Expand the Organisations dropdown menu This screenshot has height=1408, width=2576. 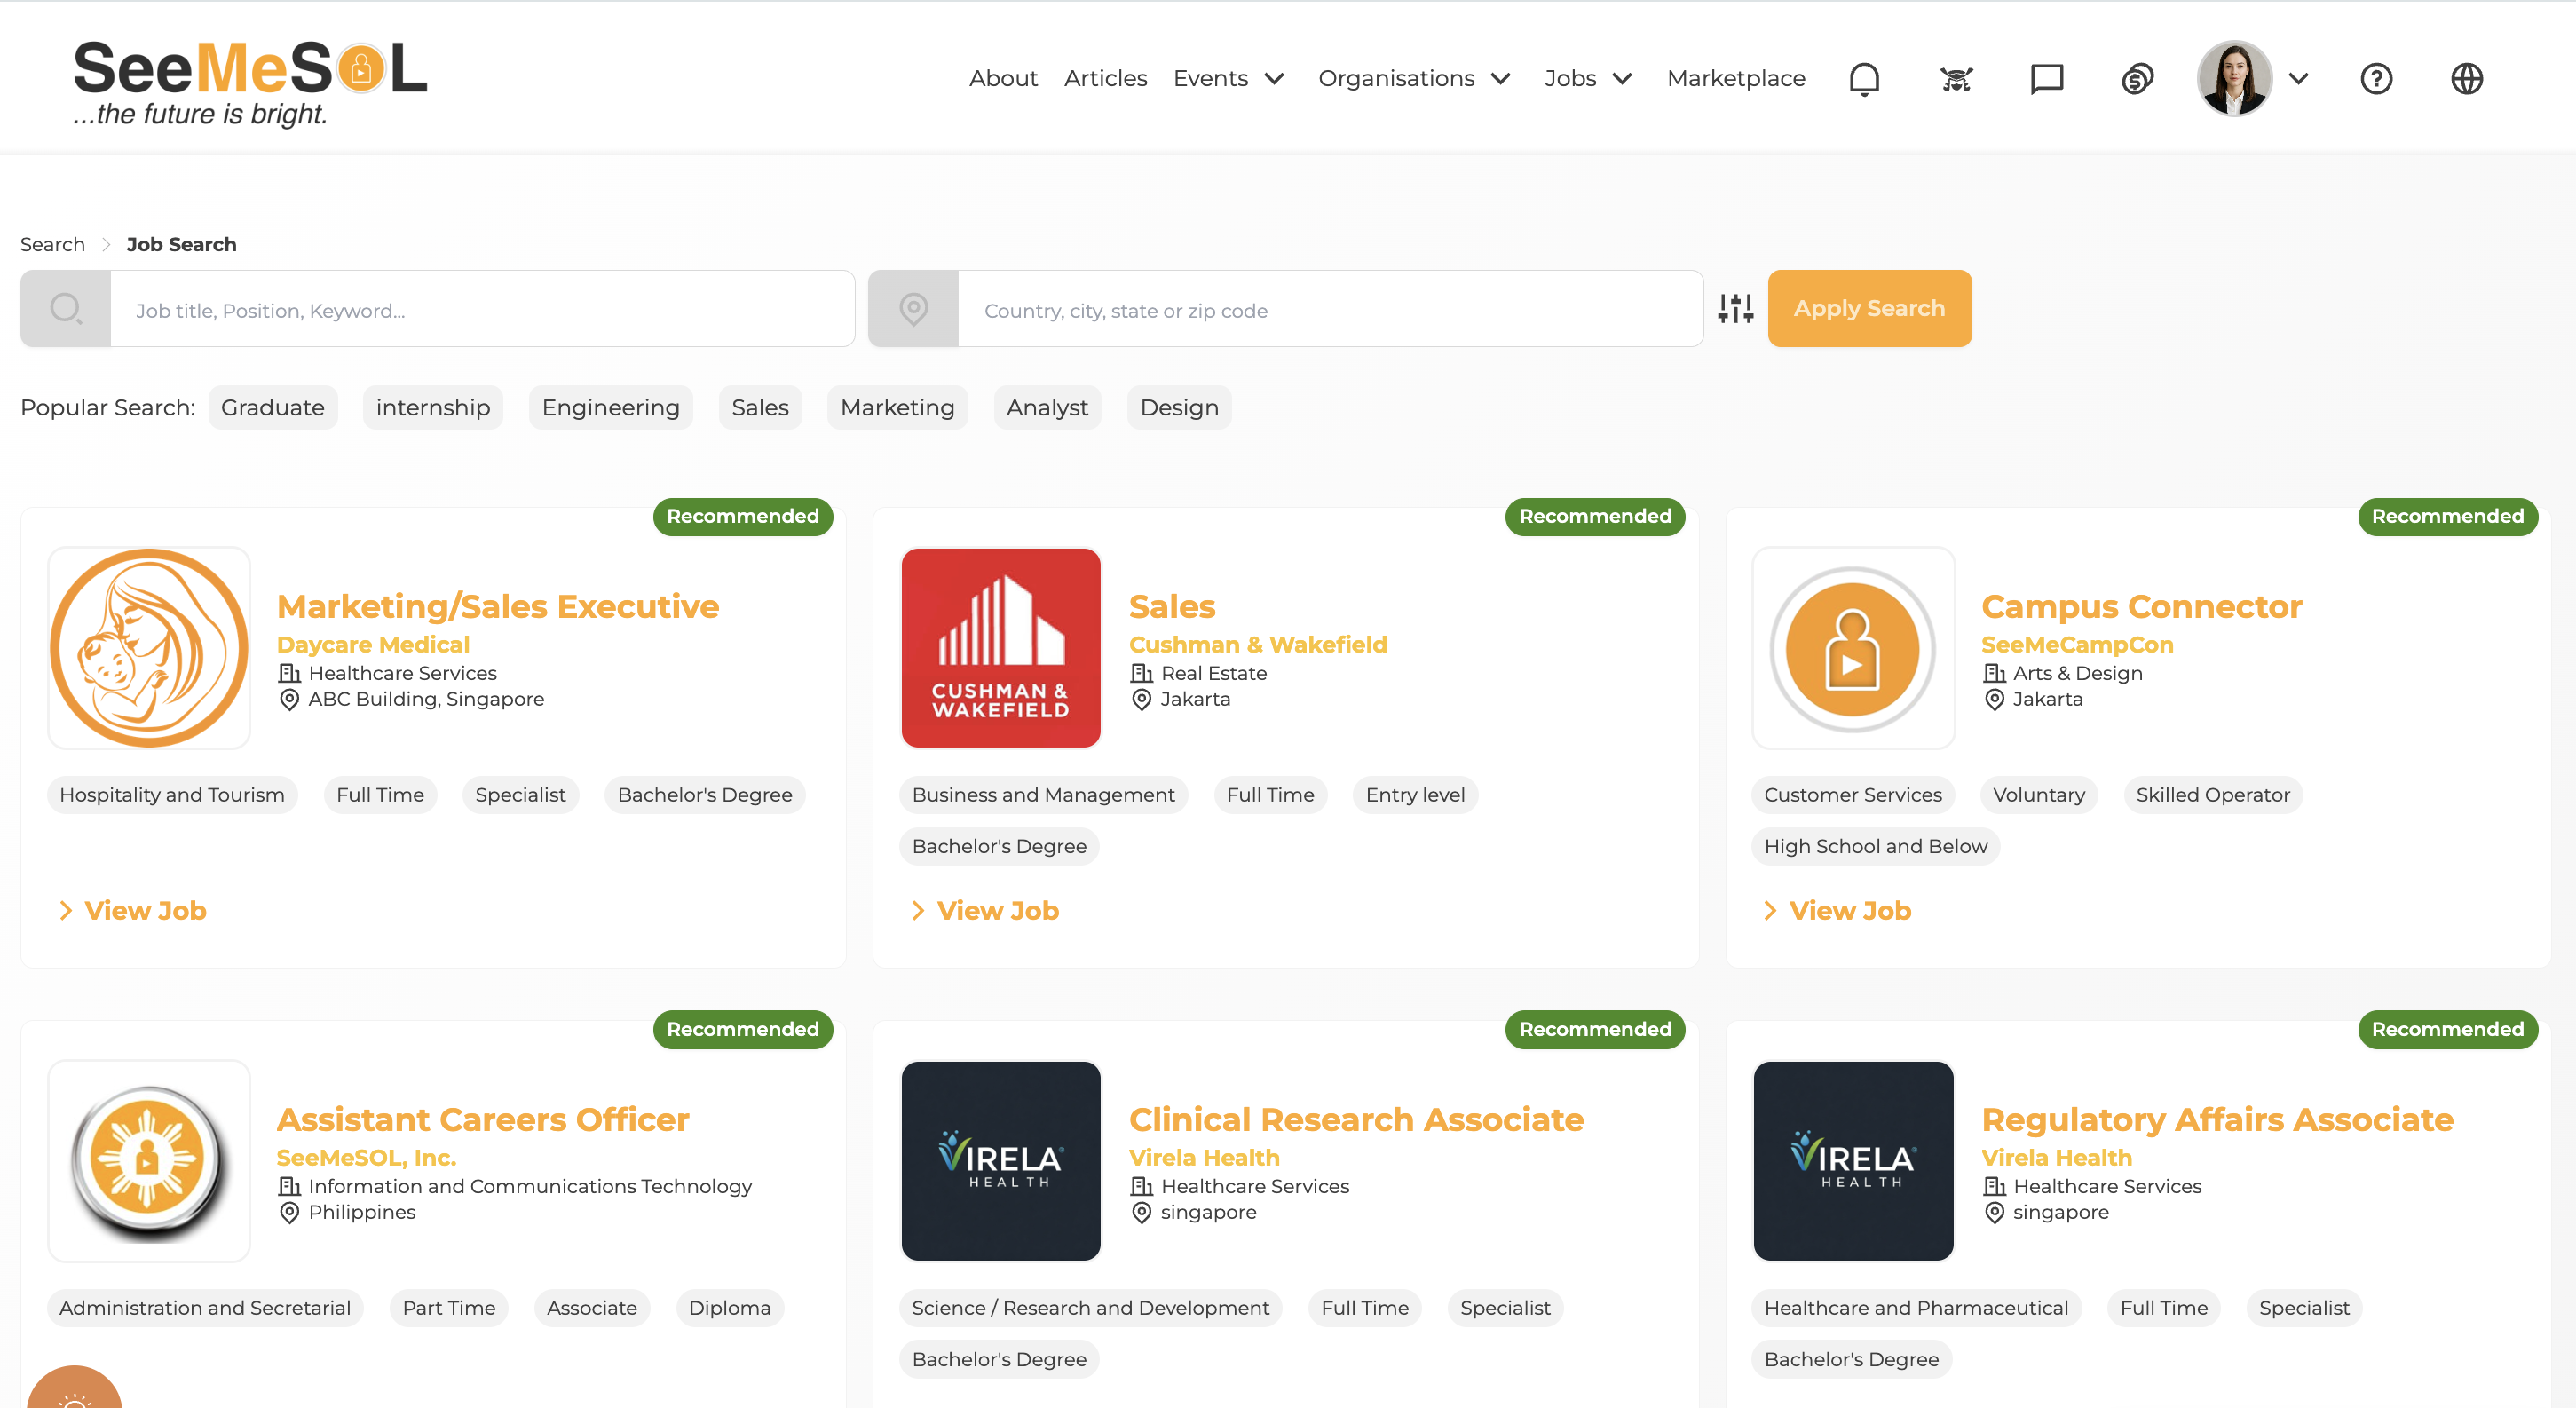click(1413, 78)
